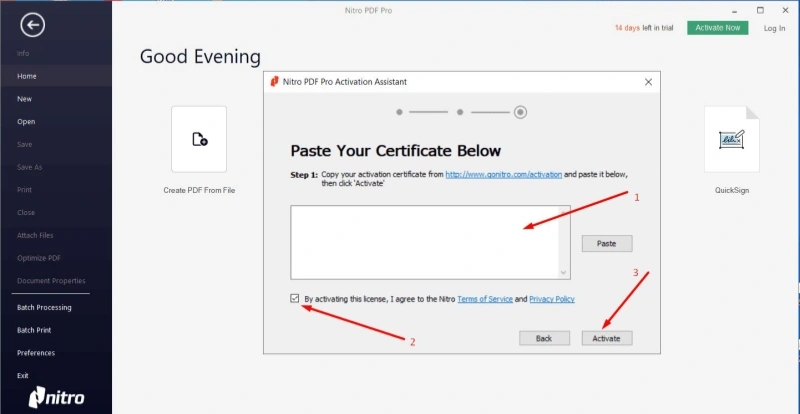Open the Privacy Policy link
This screenshot has height=414, width=800.
pos(551,299)
